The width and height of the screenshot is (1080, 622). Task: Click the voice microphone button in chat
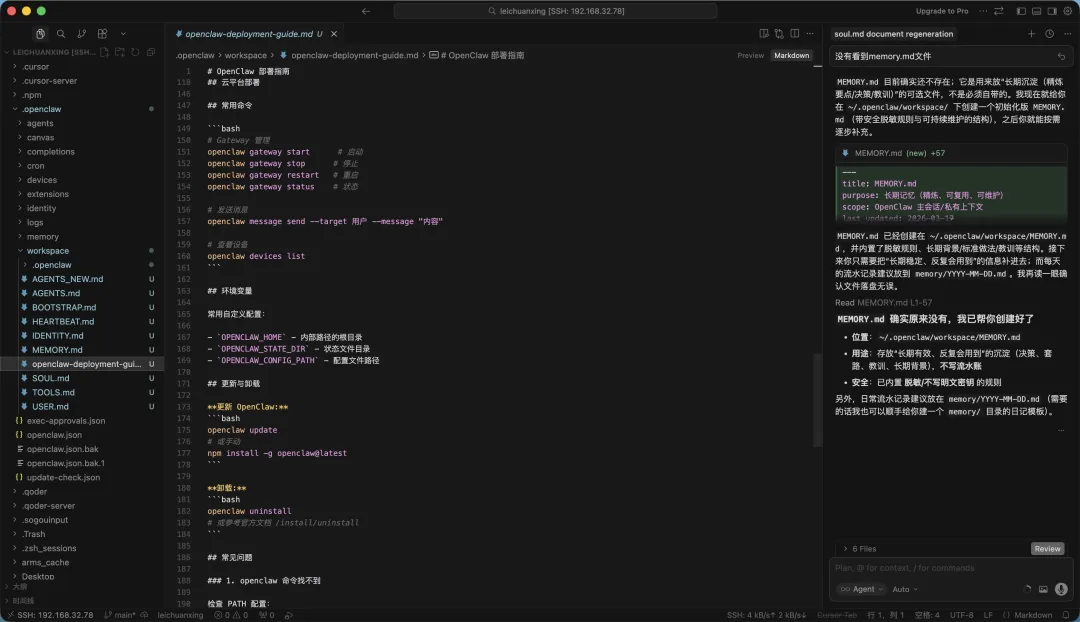[x=1061, y=590]
